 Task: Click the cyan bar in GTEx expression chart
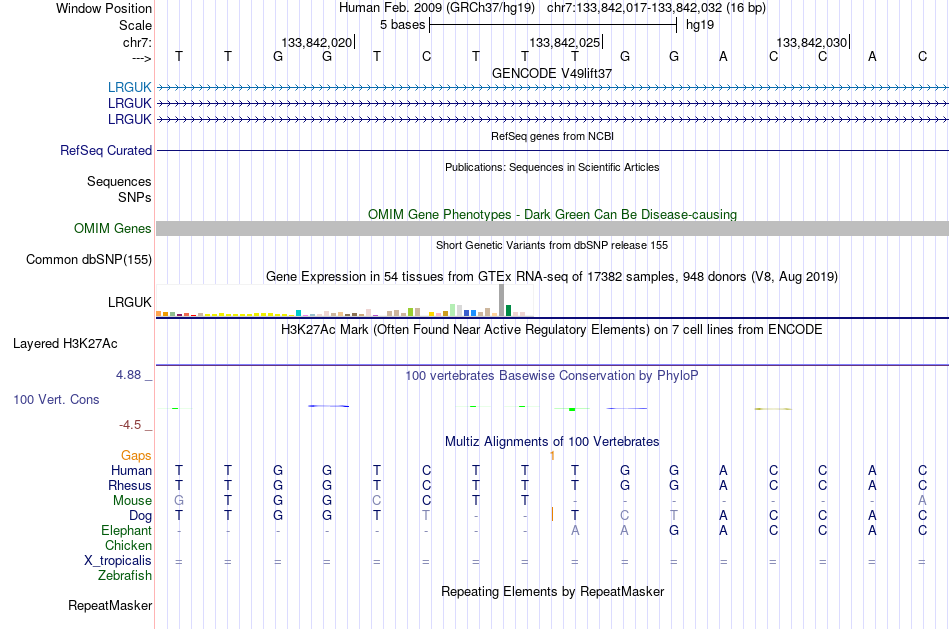click(x=298, y=313)
